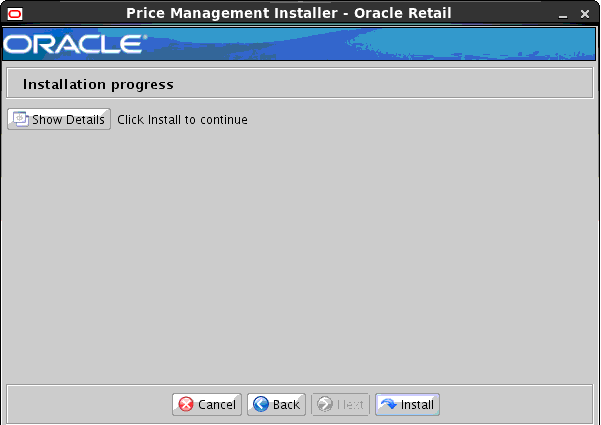Image resolution: width=601 pixels, height=425 pixels.
Task: Minimize the Price Management Installer window
Action: tap(563, 15)
